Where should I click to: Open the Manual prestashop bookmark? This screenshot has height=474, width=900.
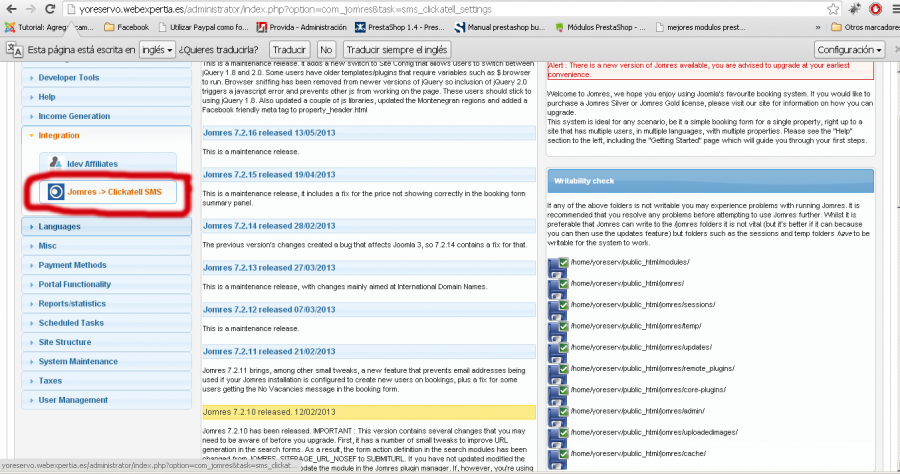[x=499, y=27]
